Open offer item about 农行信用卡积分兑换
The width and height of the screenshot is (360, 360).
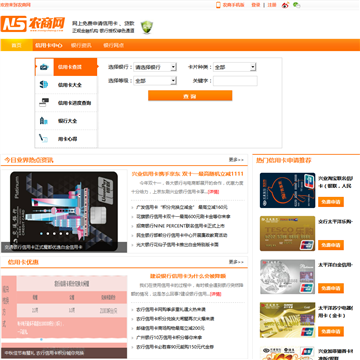click(x=175, y=319)
